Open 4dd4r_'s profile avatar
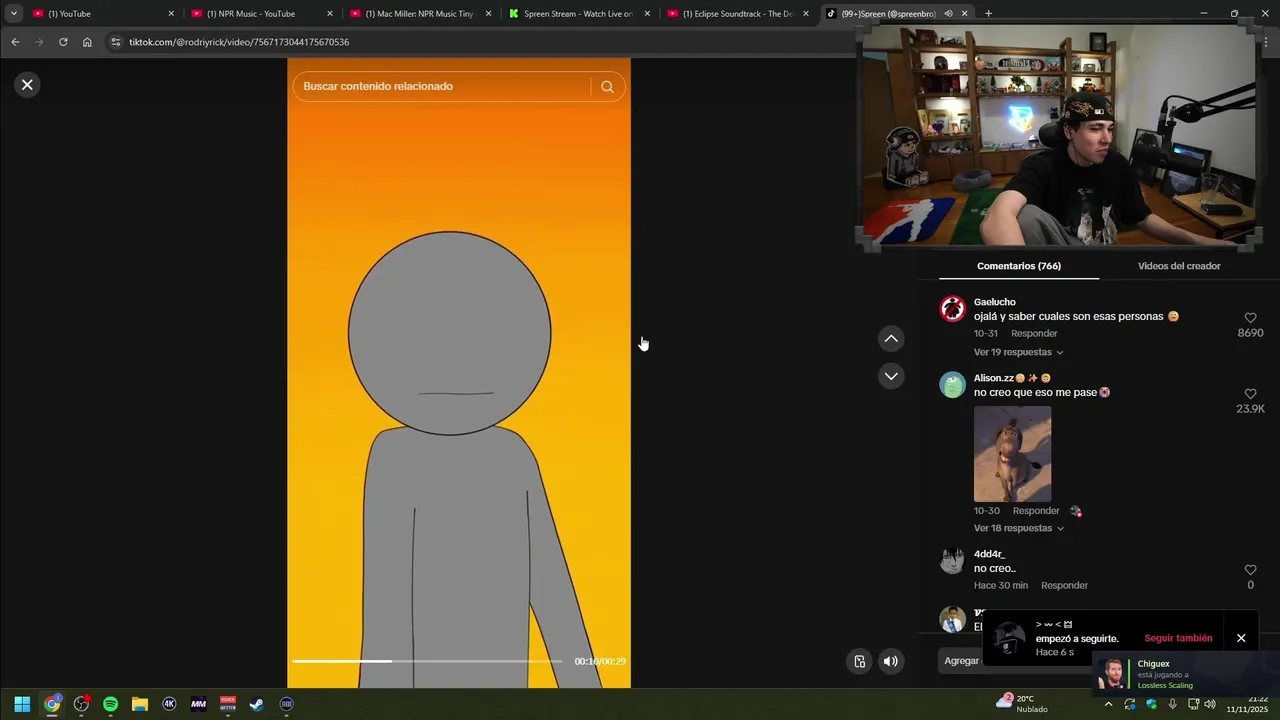The height and width of the screenshot is (720, 1280). tap(953, 561)
